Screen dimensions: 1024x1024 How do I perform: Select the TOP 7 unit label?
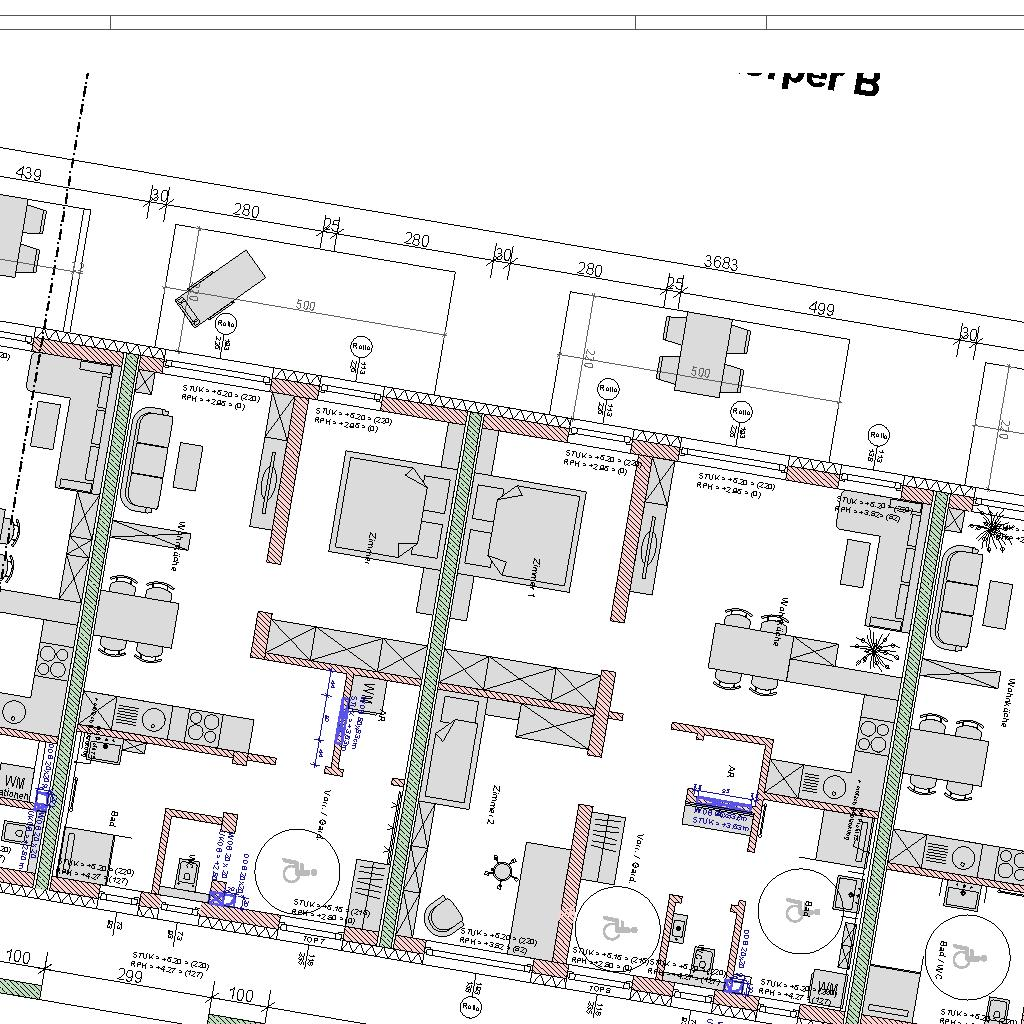pos(313,941)
